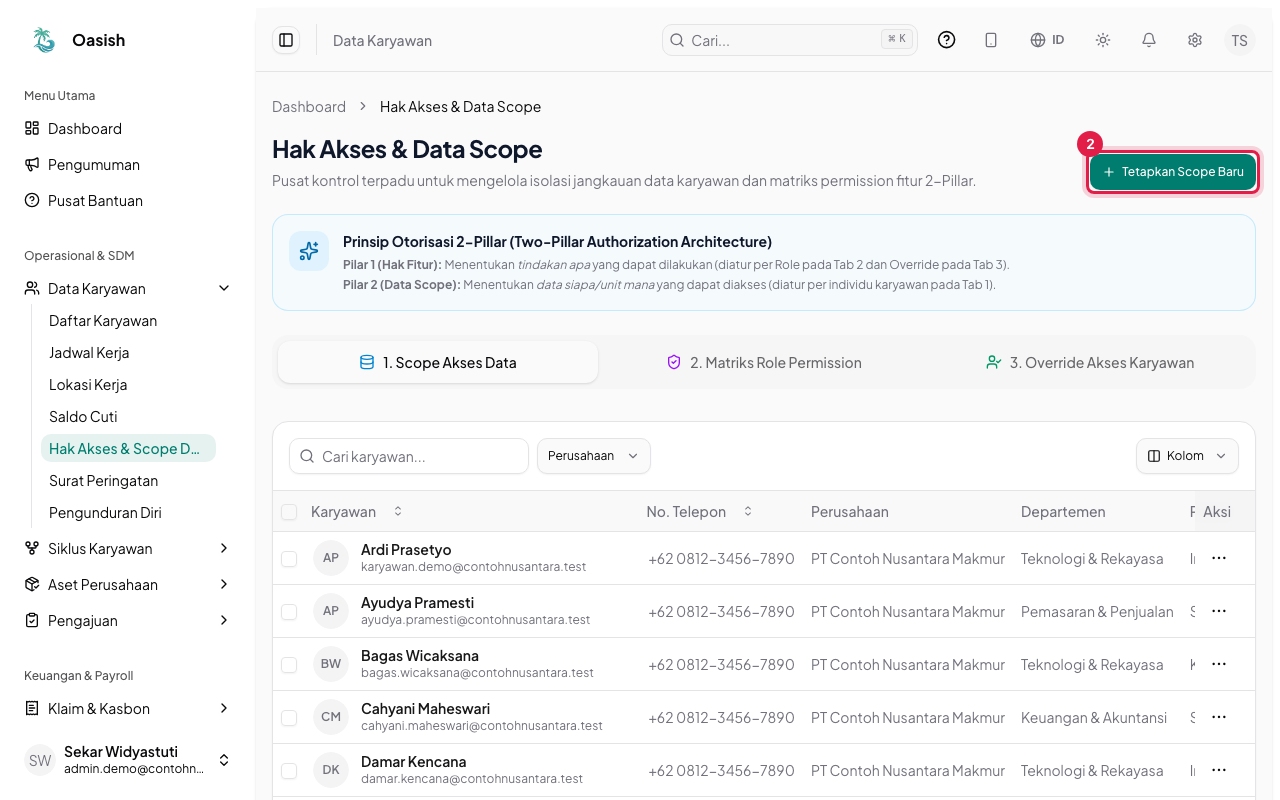
Task: Open the help question-mark icon in header
Action: tap(946, 40)
